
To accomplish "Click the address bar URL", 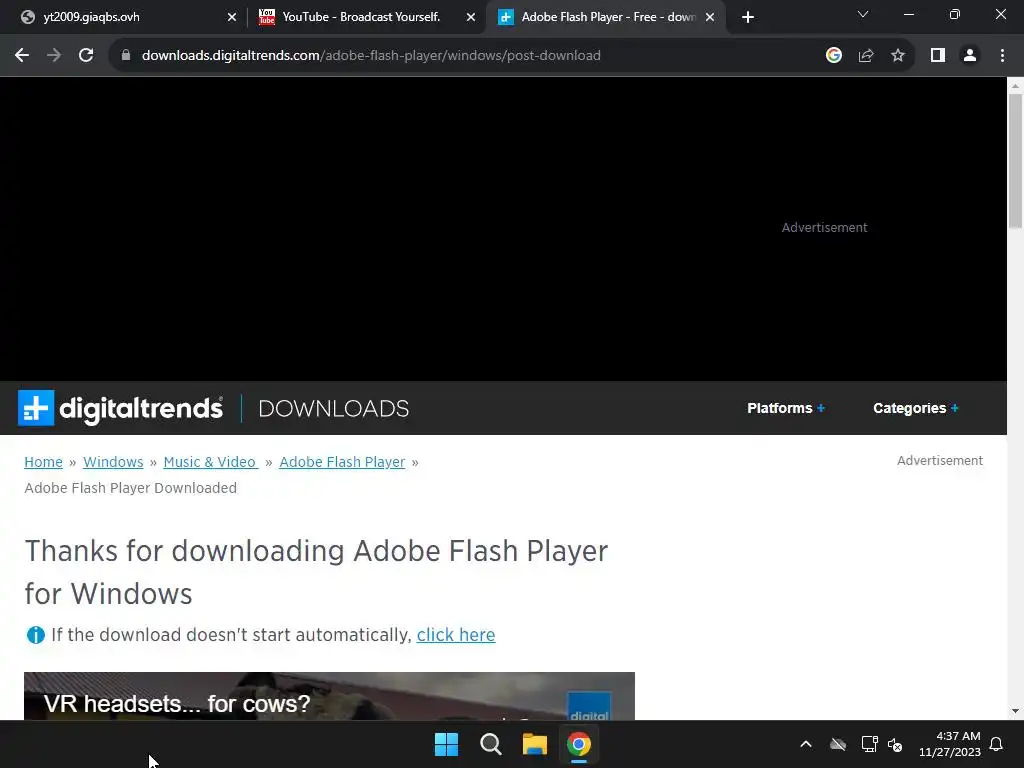I will coord(371,56).
